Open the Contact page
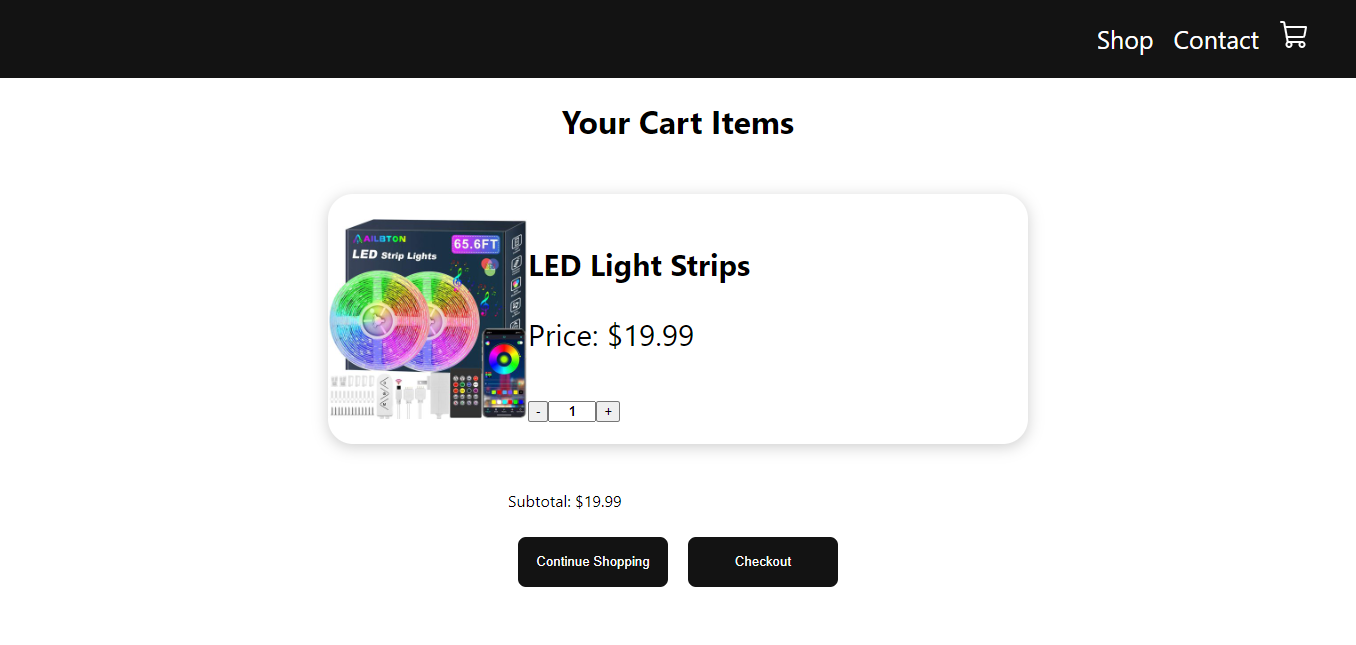 [x=1215, y=40]
